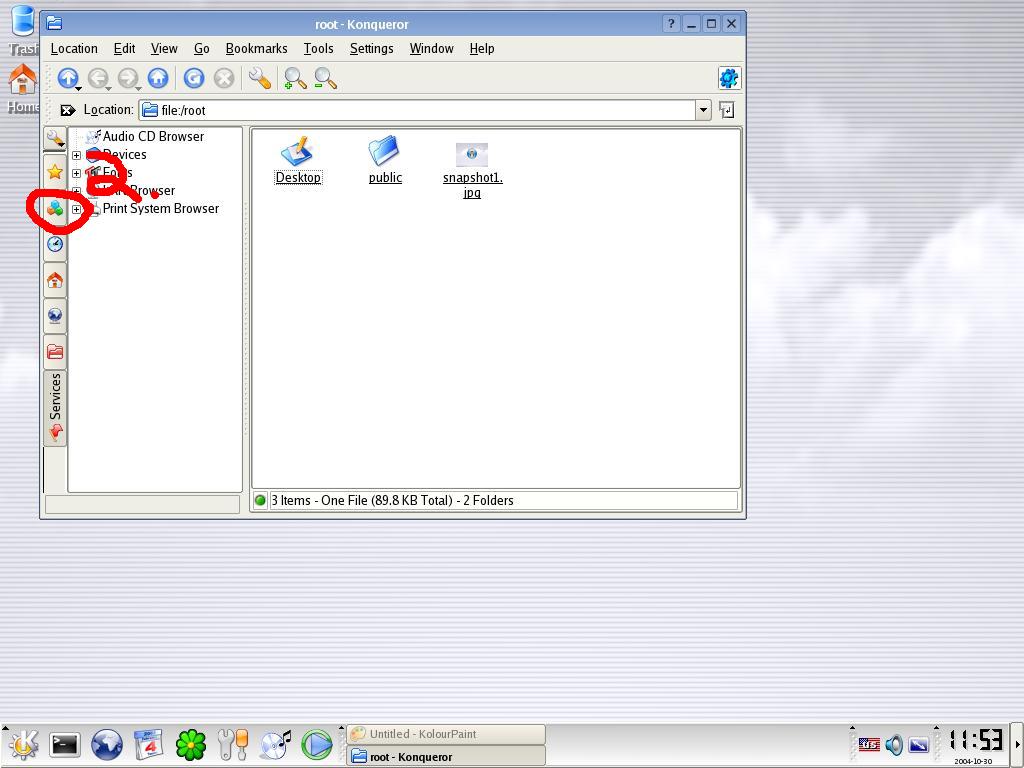This screenshot has width=1024, height=768.
Task: Click the Stop loading icon
Action: pyautogui.click(x=224, y=78)
